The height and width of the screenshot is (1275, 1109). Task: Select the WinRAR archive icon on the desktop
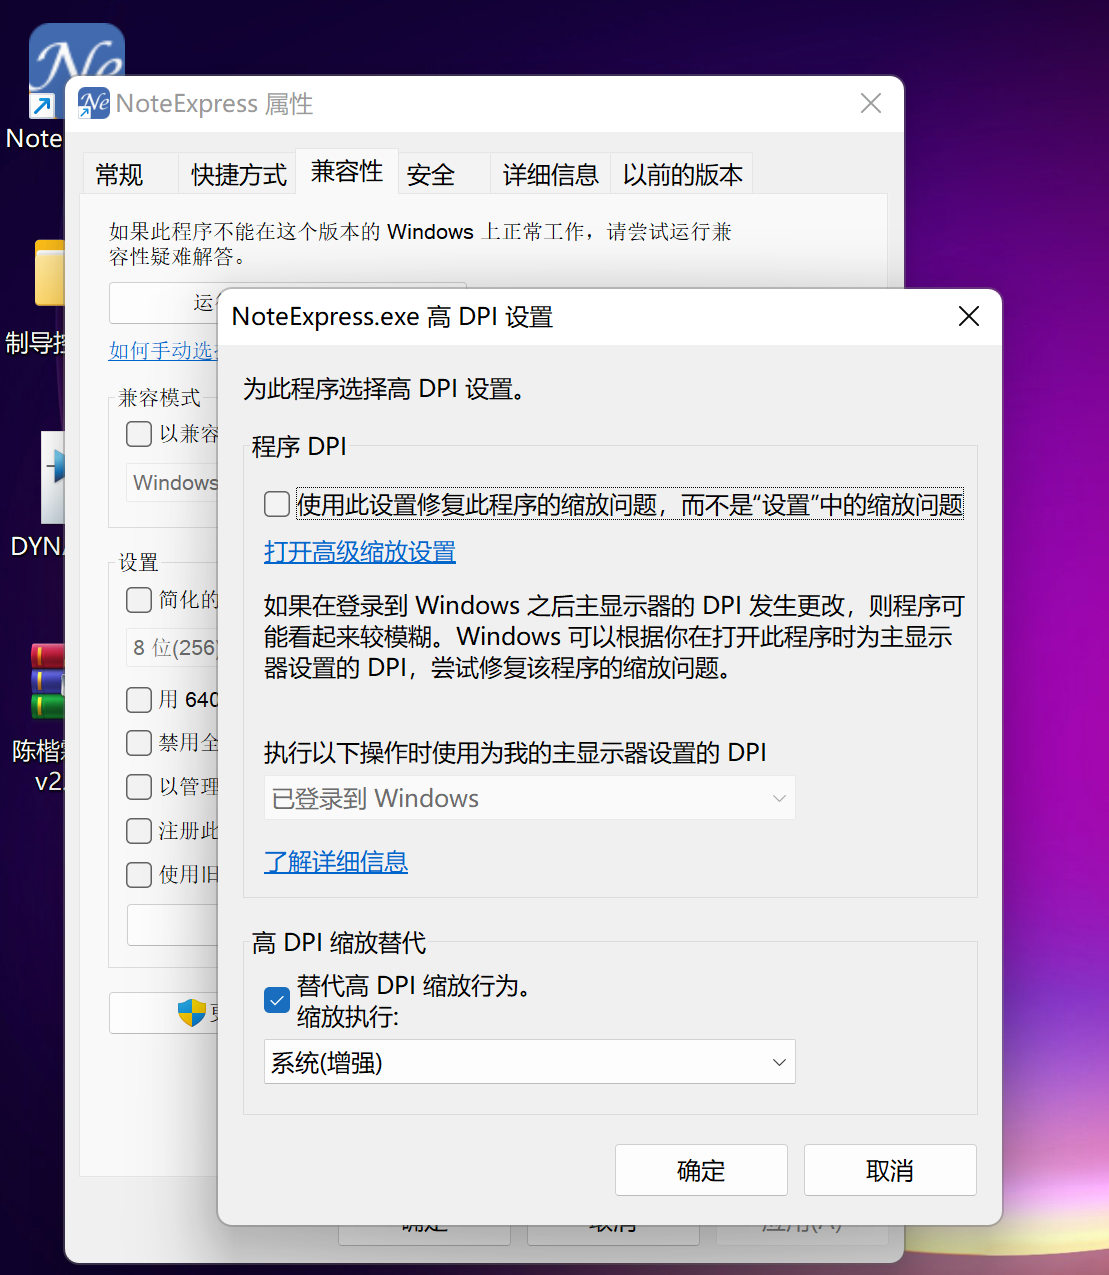tap(47, 681)
